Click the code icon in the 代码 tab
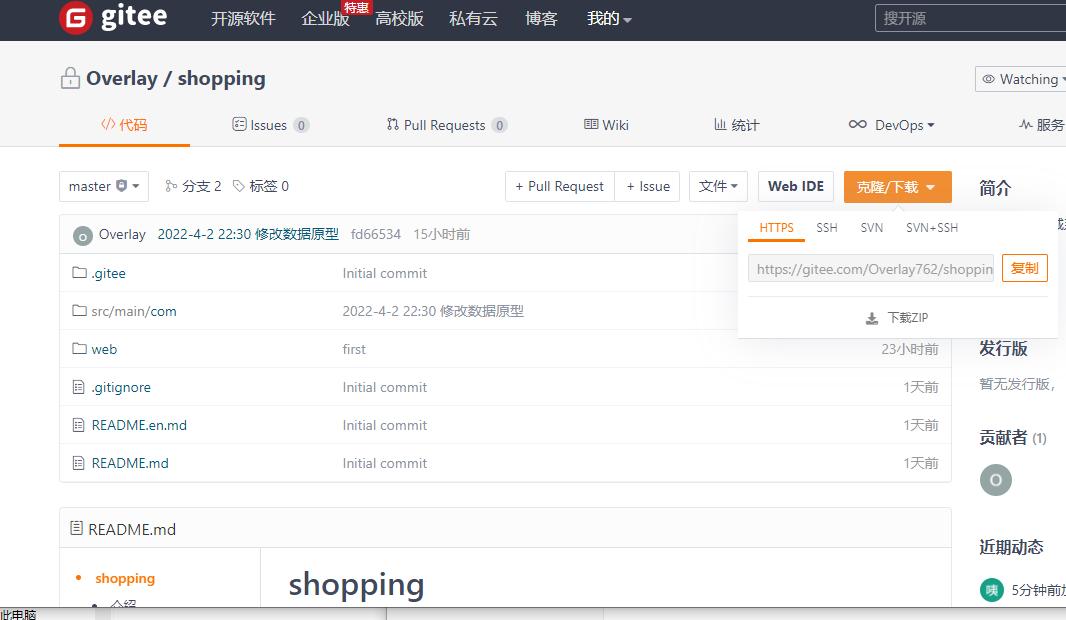The width and height of the screenshot is (1066, 620). tap(107, 124)
